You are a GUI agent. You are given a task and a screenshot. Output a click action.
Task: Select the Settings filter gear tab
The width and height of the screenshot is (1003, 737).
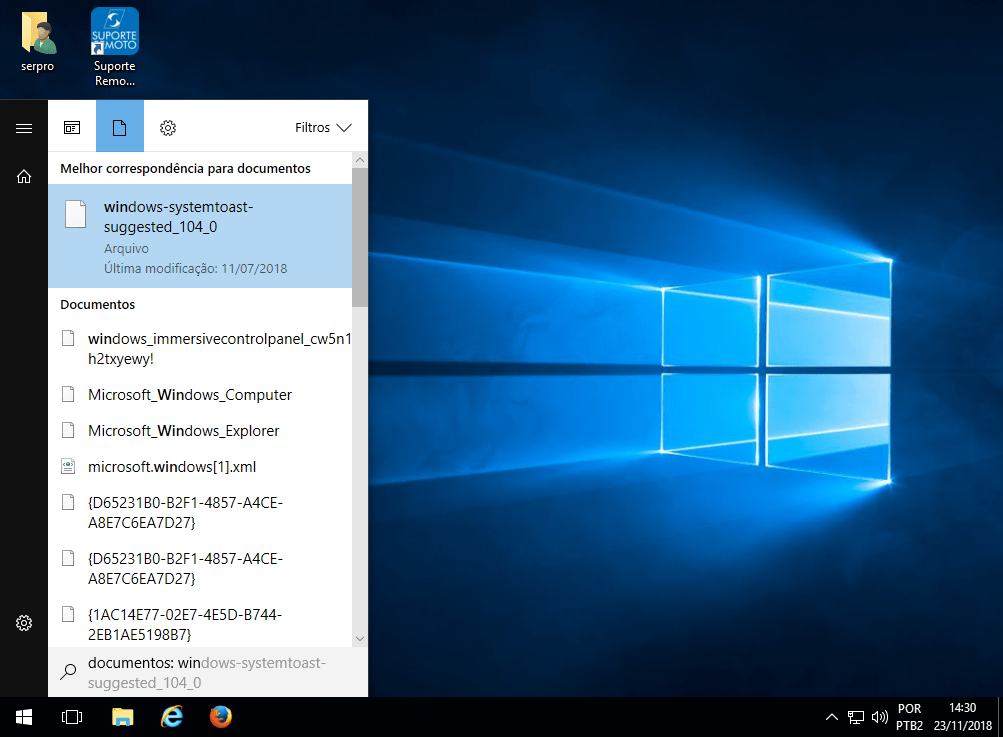tap(168, 128)
